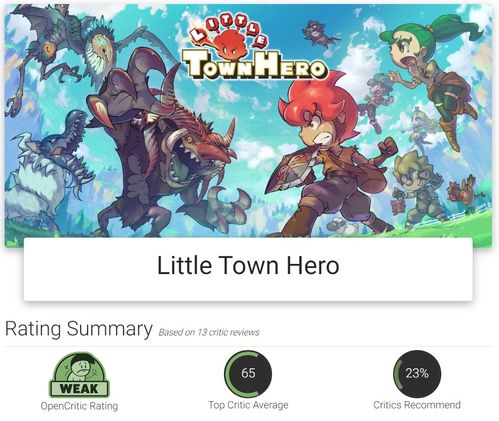Click the white title card panel
This screenshot has width=499, height=421.
[x=248, y=269]
